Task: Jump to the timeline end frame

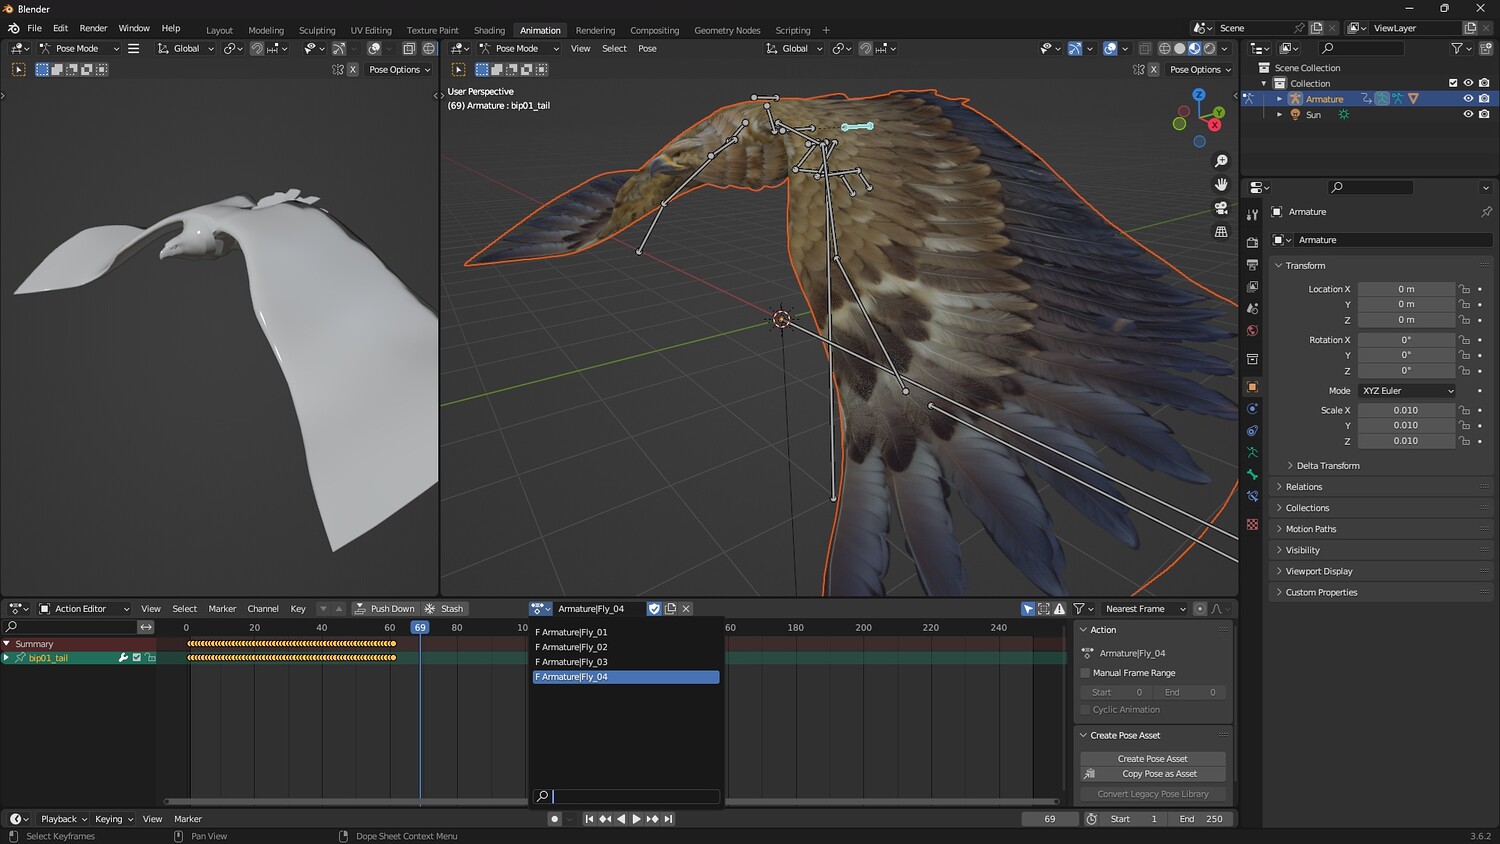Action: tap(668, 819)
